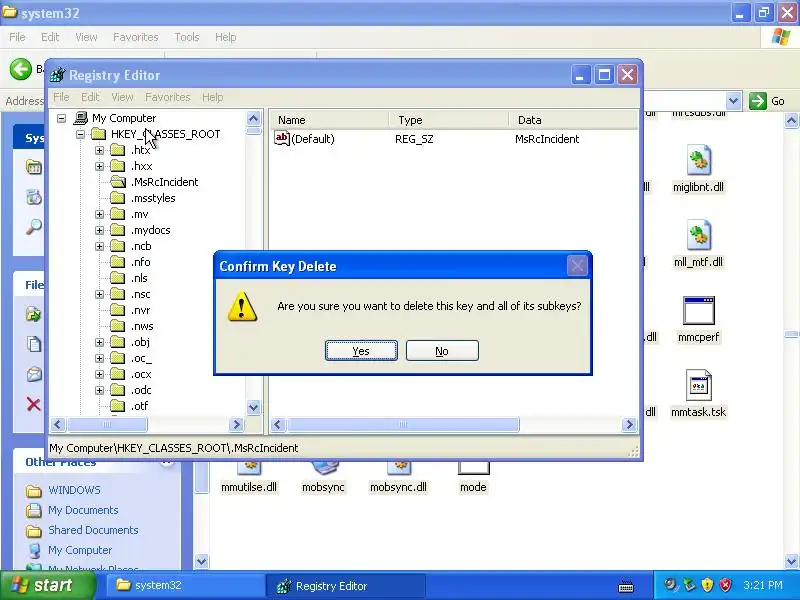
Task: Open Registry Editor Favorites menu
Action: 167,97
